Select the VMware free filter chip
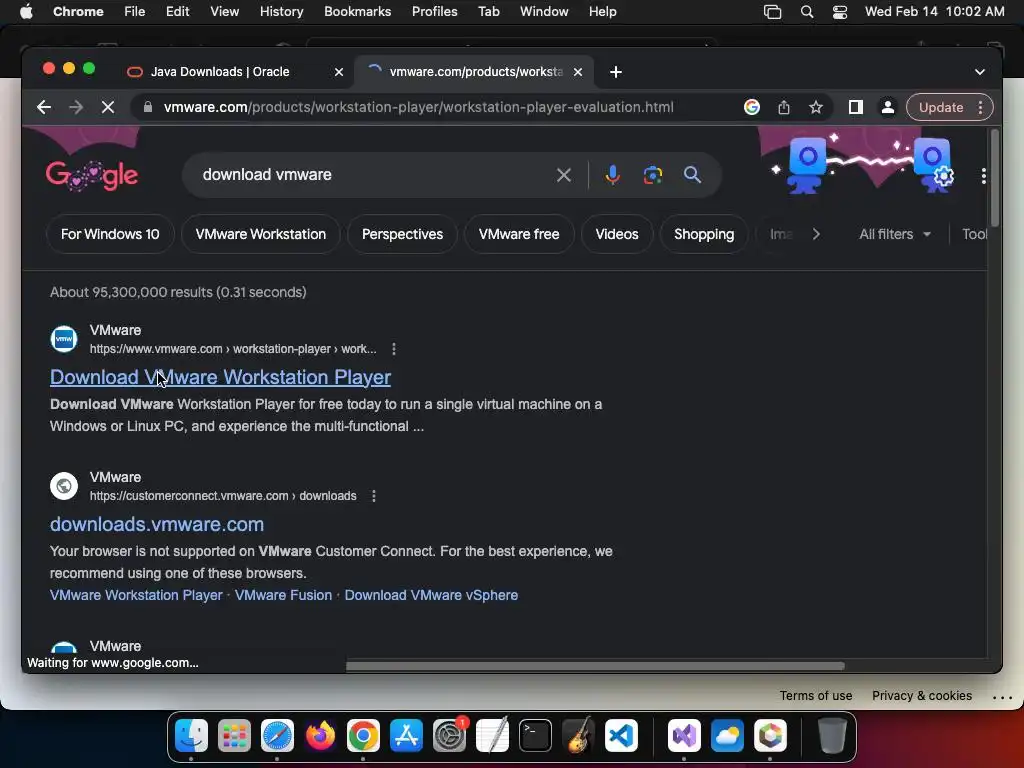Viewport: 1024px width, 768px height. tap(519, 234)
